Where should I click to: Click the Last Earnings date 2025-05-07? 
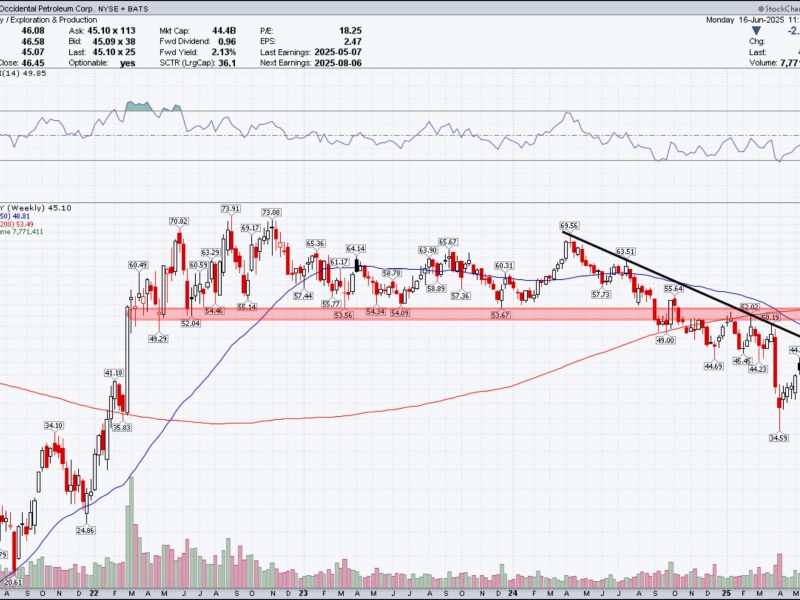point(338,52)
